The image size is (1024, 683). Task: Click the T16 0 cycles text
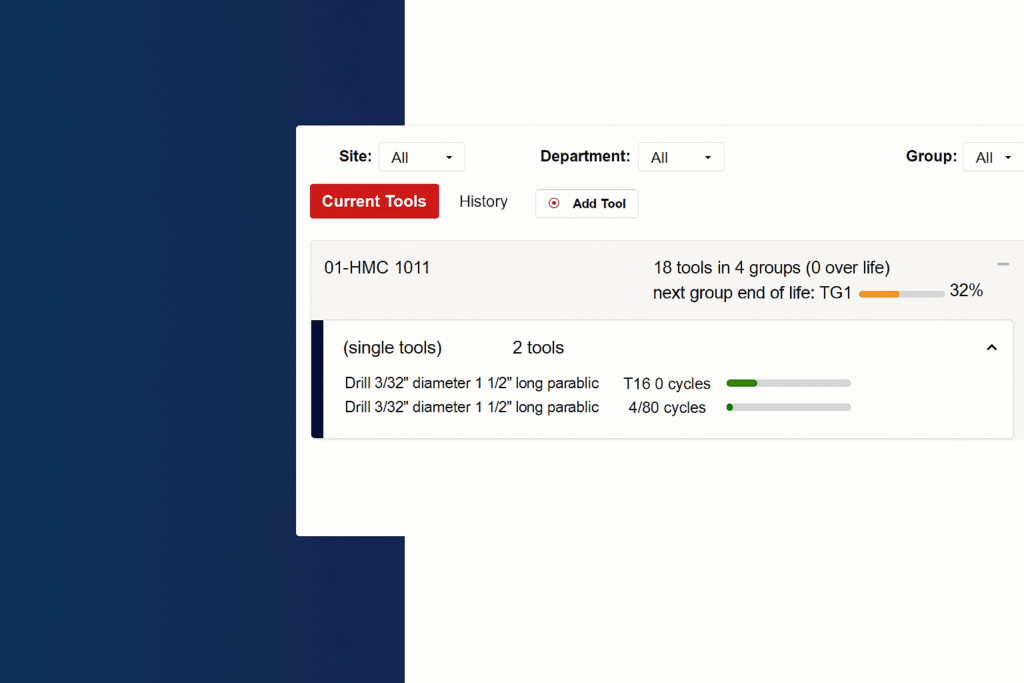pos(666,384)
